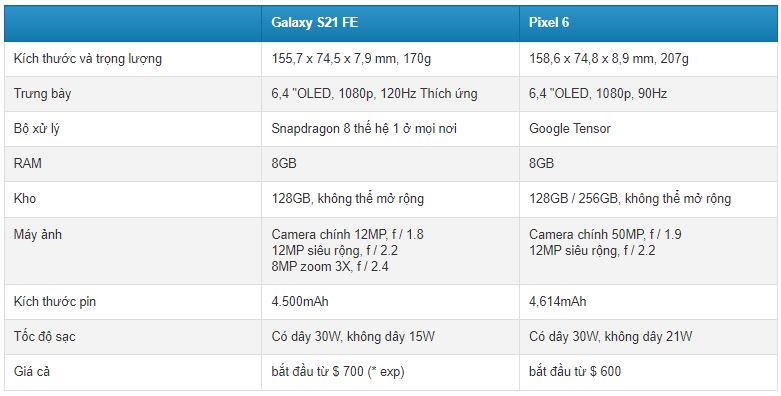Viewport: 781px width, 396px height.
Task: Select the Kích thước và trọng lượng row label
Action: click(88, 59)
